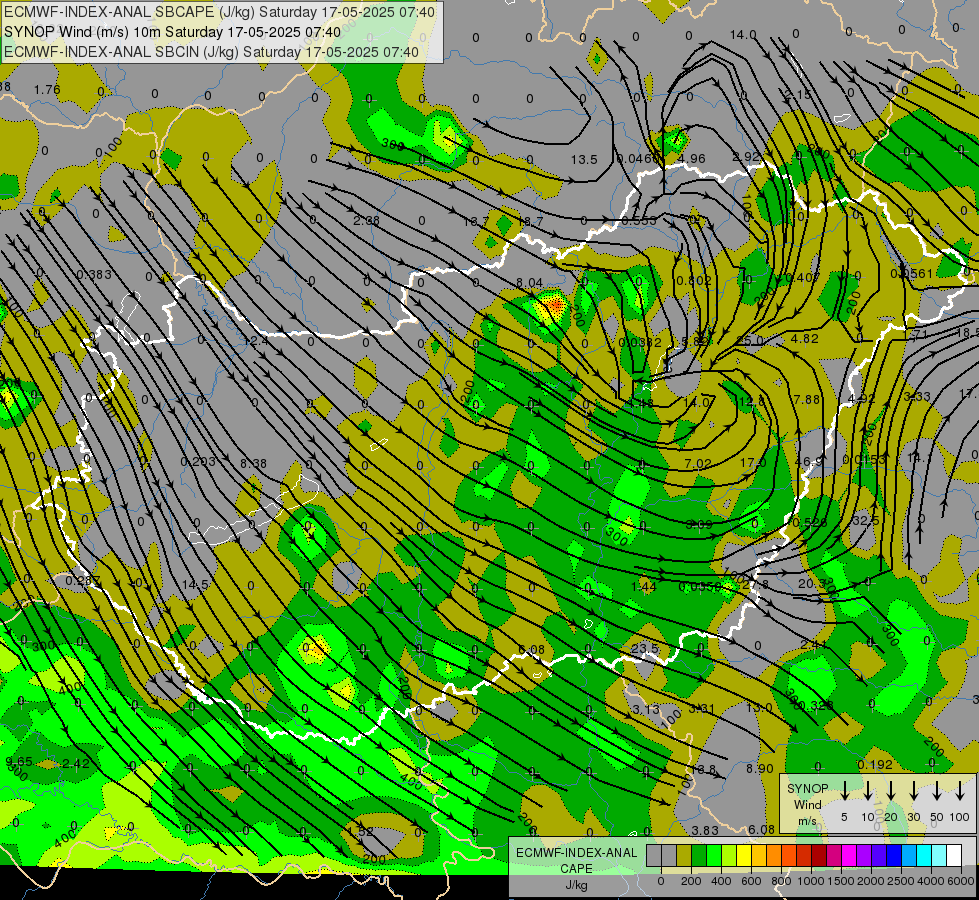Image resolution: width=979 pixels, height=900 pixels.
Task: Select the dark green CAPE legend swatch
Action: pos(699,855)
